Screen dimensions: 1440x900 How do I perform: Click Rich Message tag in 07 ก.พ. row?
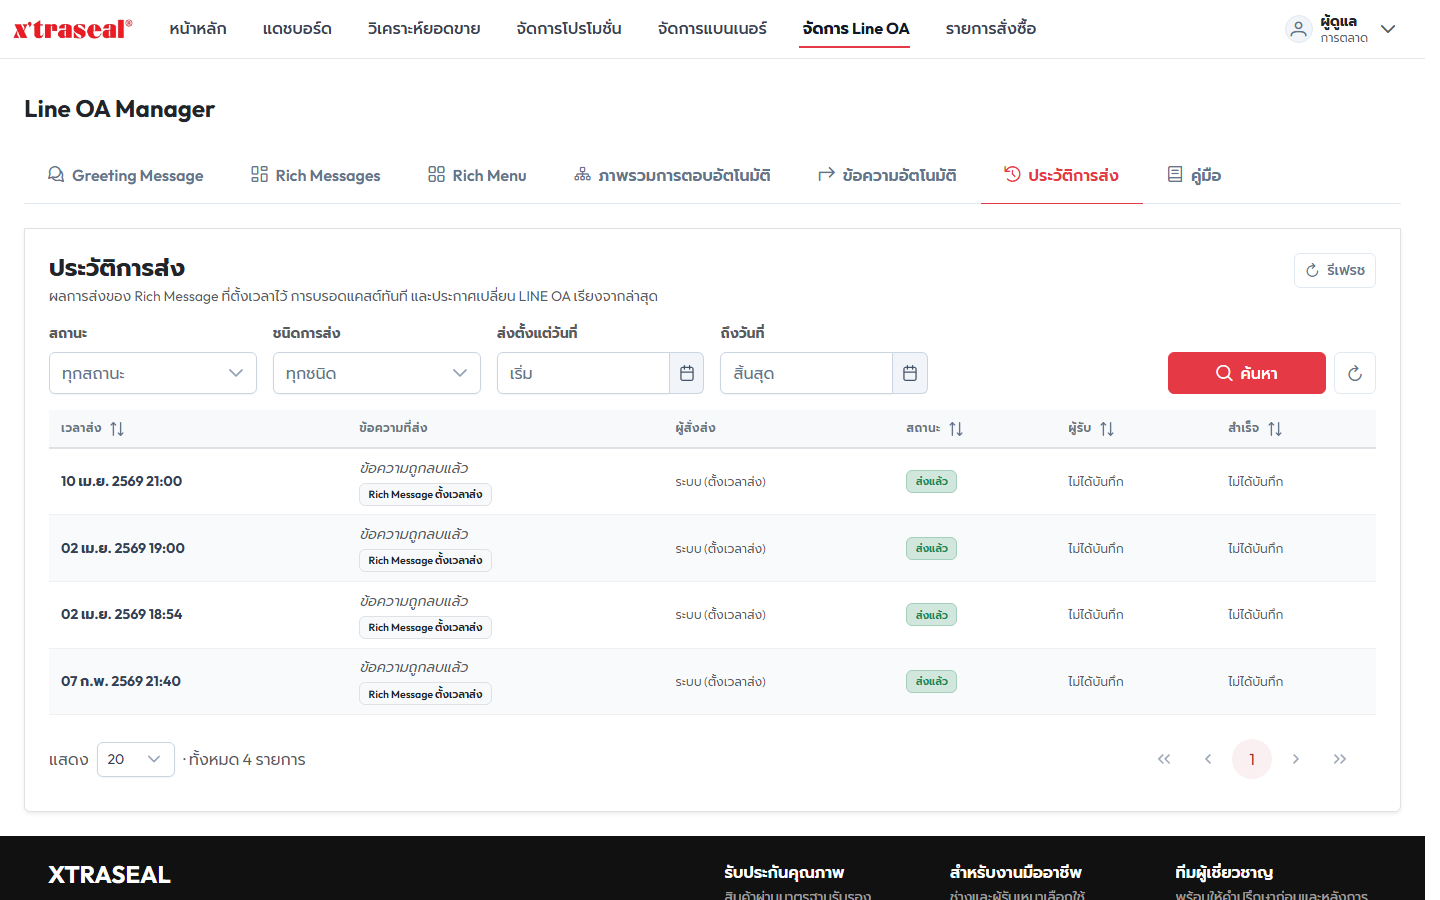(425, 694)
